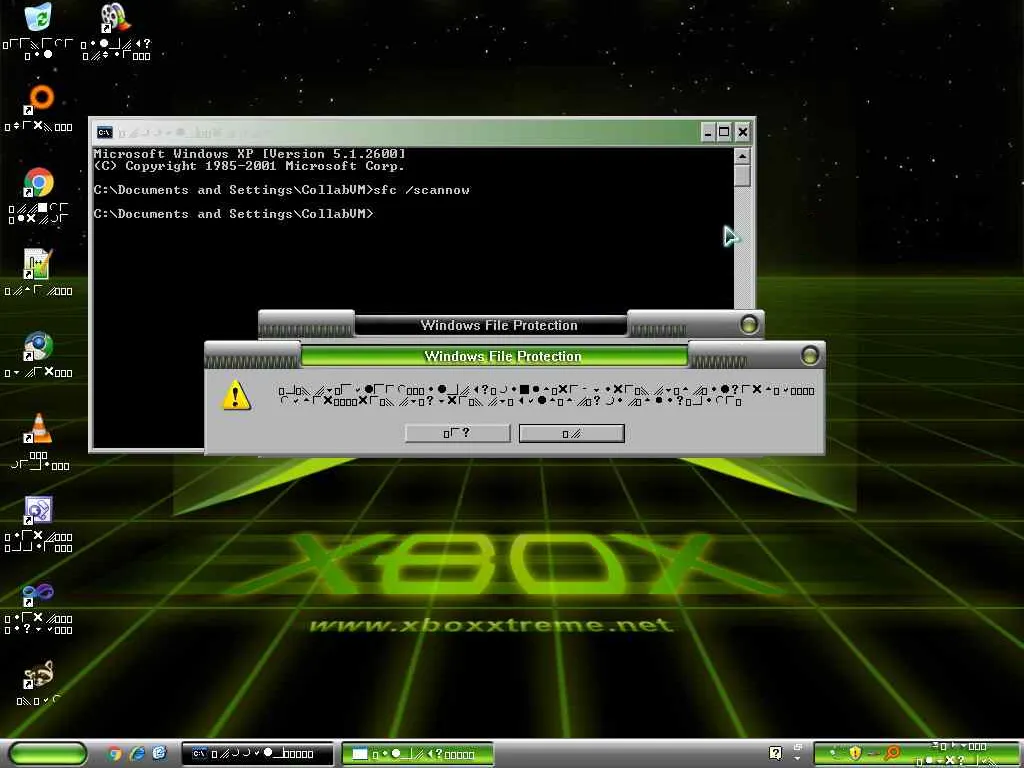The width and height of the screenshot is (1024, 768).
Task: Click the small restore icon beside the tray
Action: pos(797,747)
